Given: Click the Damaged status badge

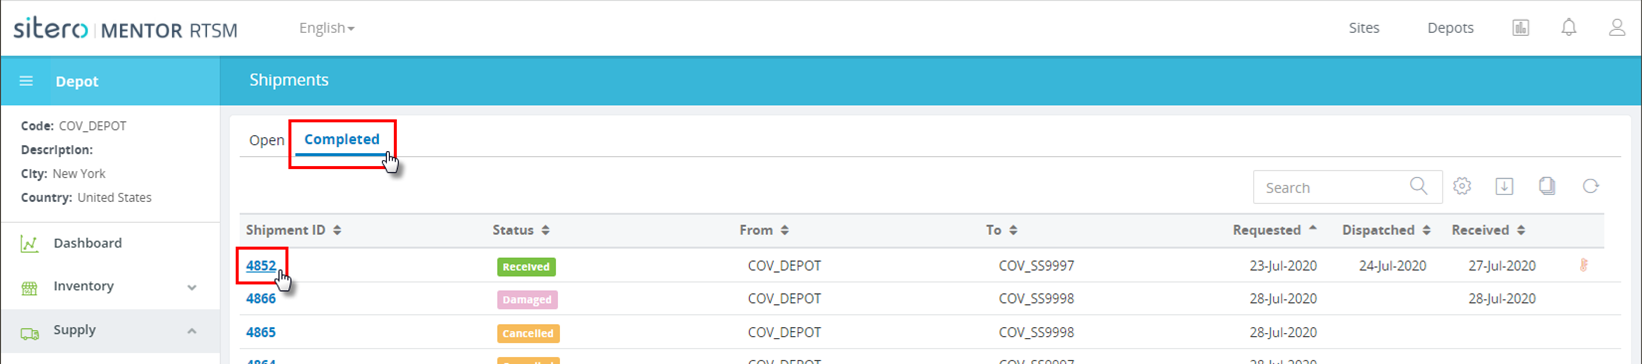Looking at the screenshot, I should pos(527,299).
